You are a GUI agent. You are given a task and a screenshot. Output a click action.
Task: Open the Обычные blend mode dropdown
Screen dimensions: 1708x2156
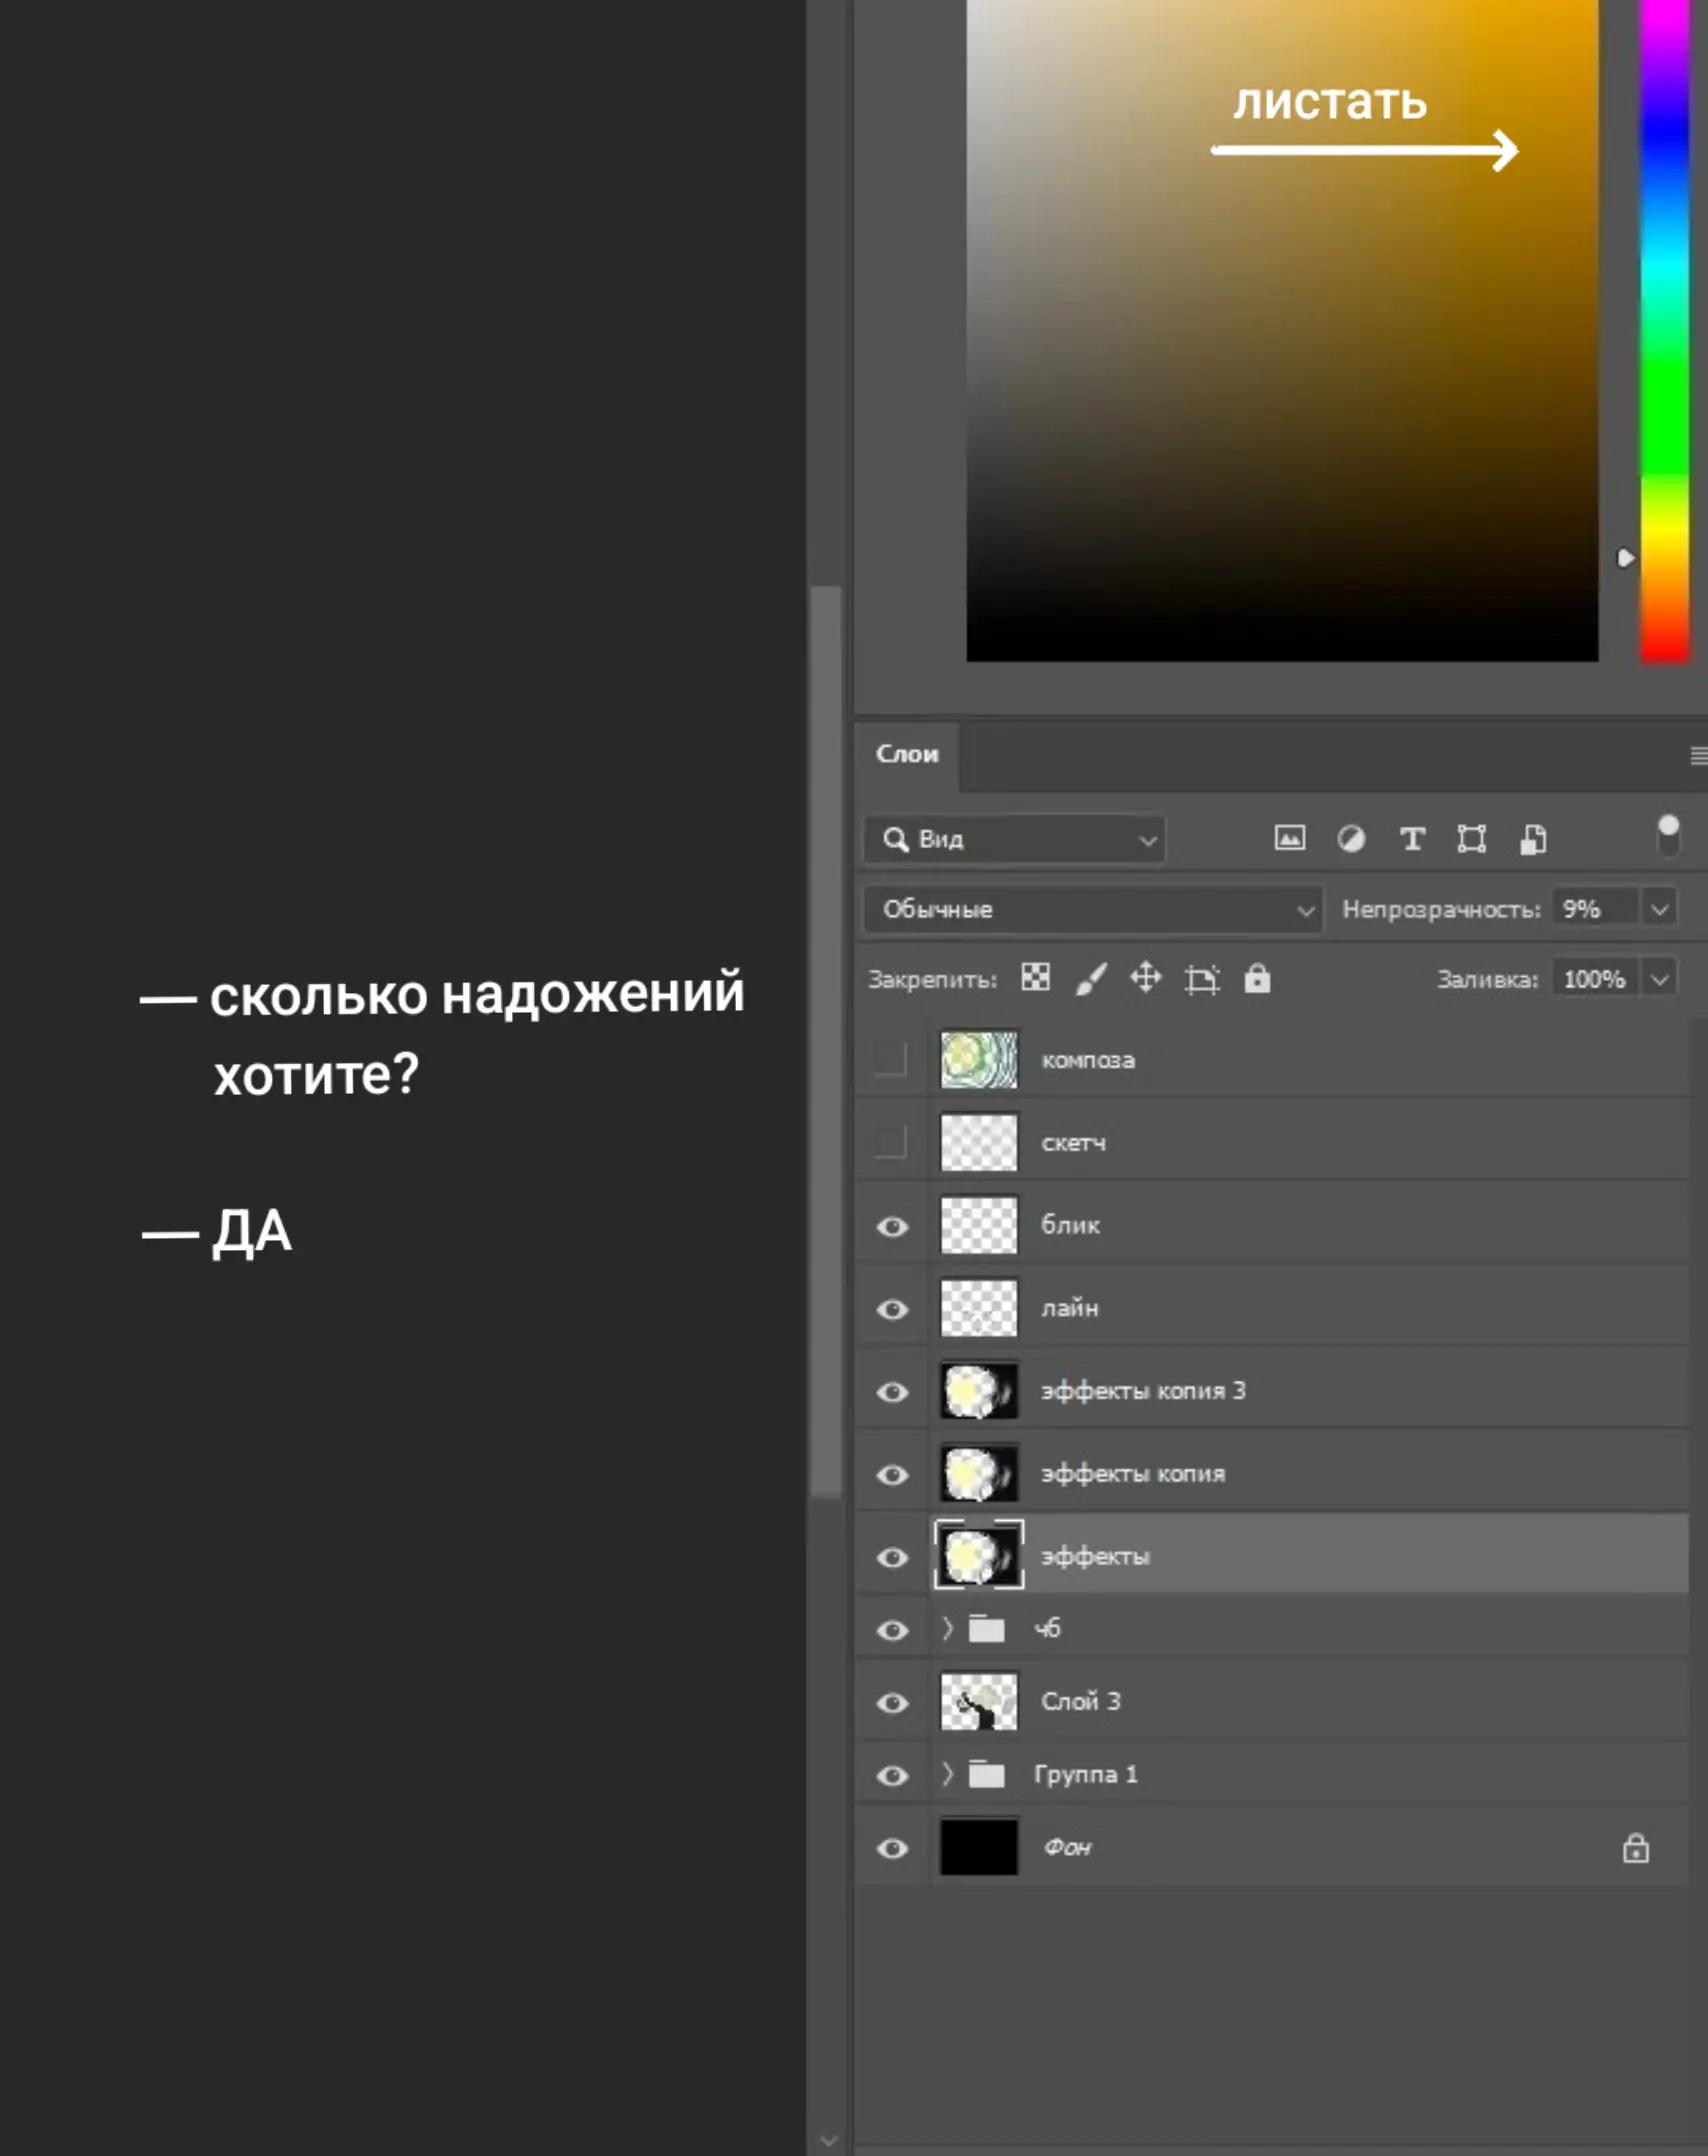[x=1093, y=909]
